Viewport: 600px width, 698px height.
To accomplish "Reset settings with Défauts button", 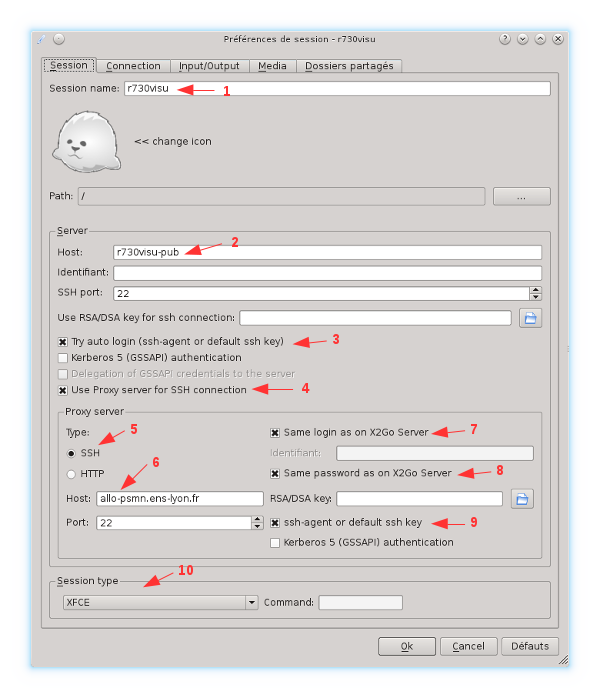I will [x=530, y=646].
